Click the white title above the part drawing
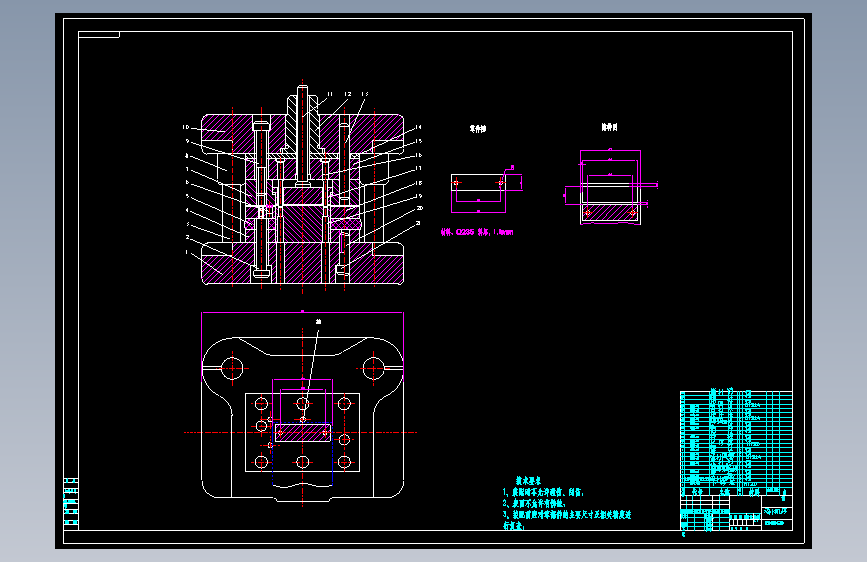The image size is (867, 562). tap(478, 129)
